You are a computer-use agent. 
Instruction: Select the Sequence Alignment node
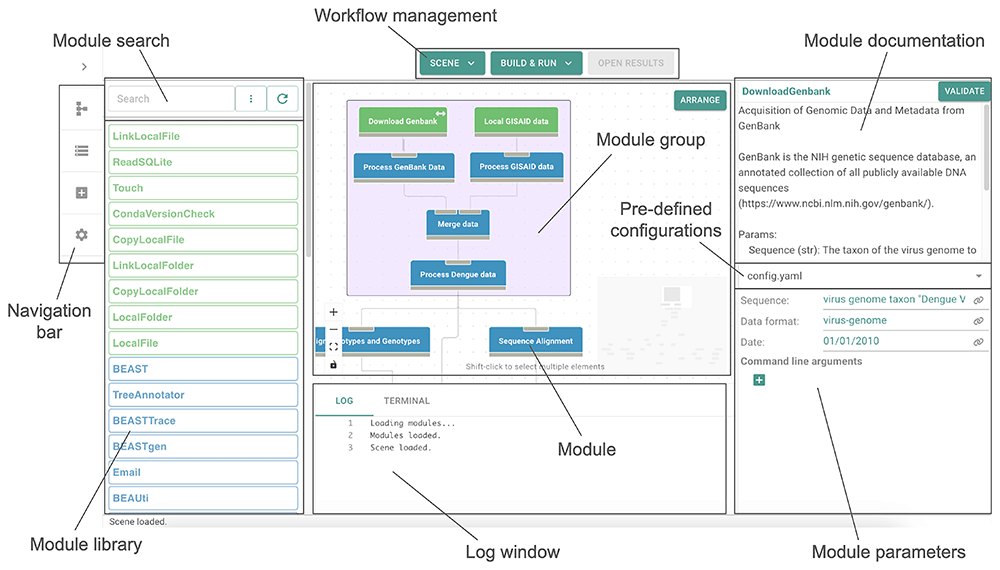(536, 341)
